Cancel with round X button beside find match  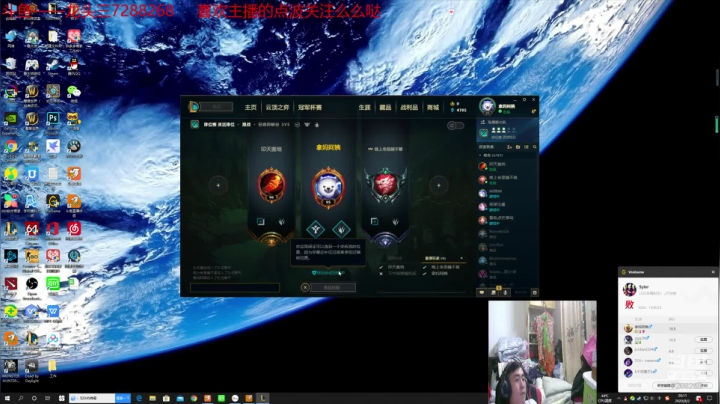tap(305, 287)
